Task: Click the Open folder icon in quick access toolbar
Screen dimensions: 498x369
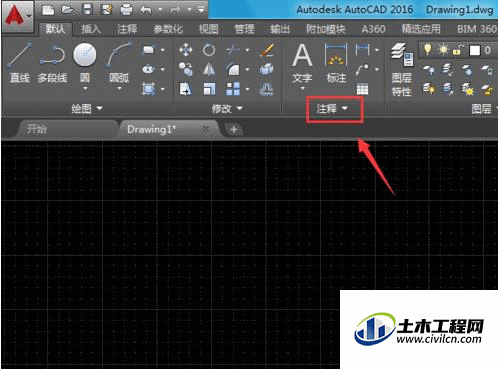Action: pos(67,10)
